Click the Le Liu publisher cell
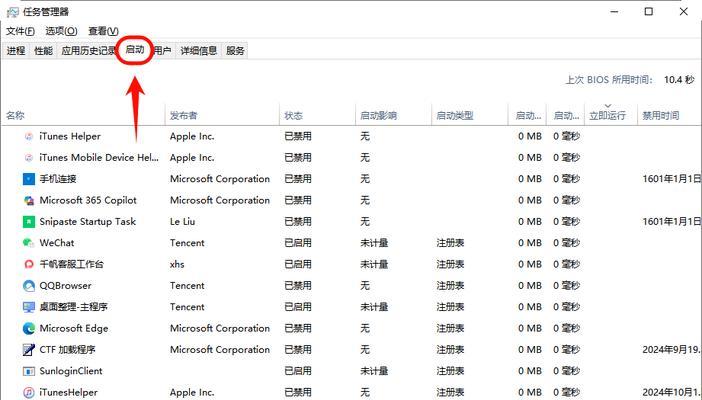 (x=182, y=221)
